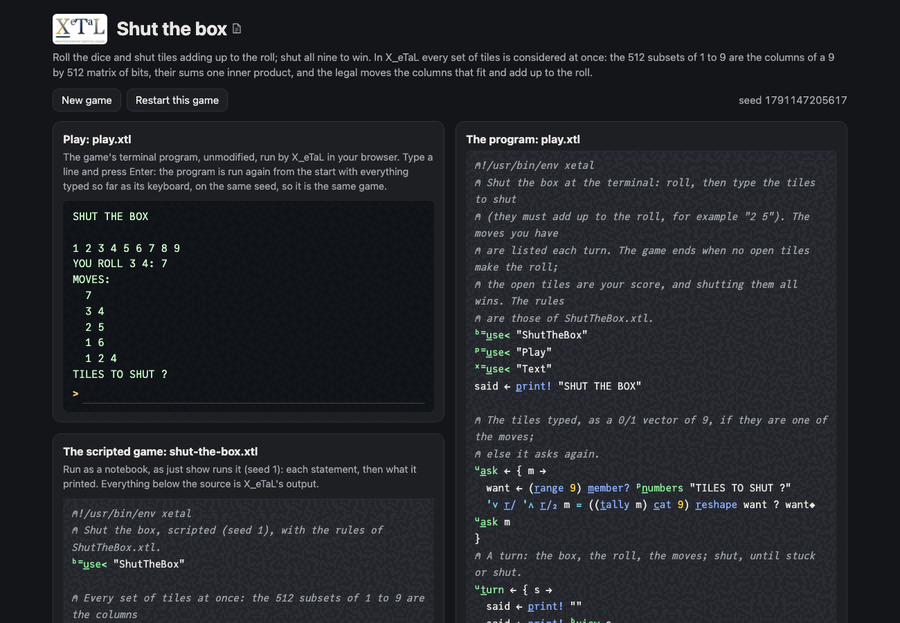This screenshot has width=900, height=623.
Task: Click the "1 2 4" move in the moves list
Action: point(101,358)
